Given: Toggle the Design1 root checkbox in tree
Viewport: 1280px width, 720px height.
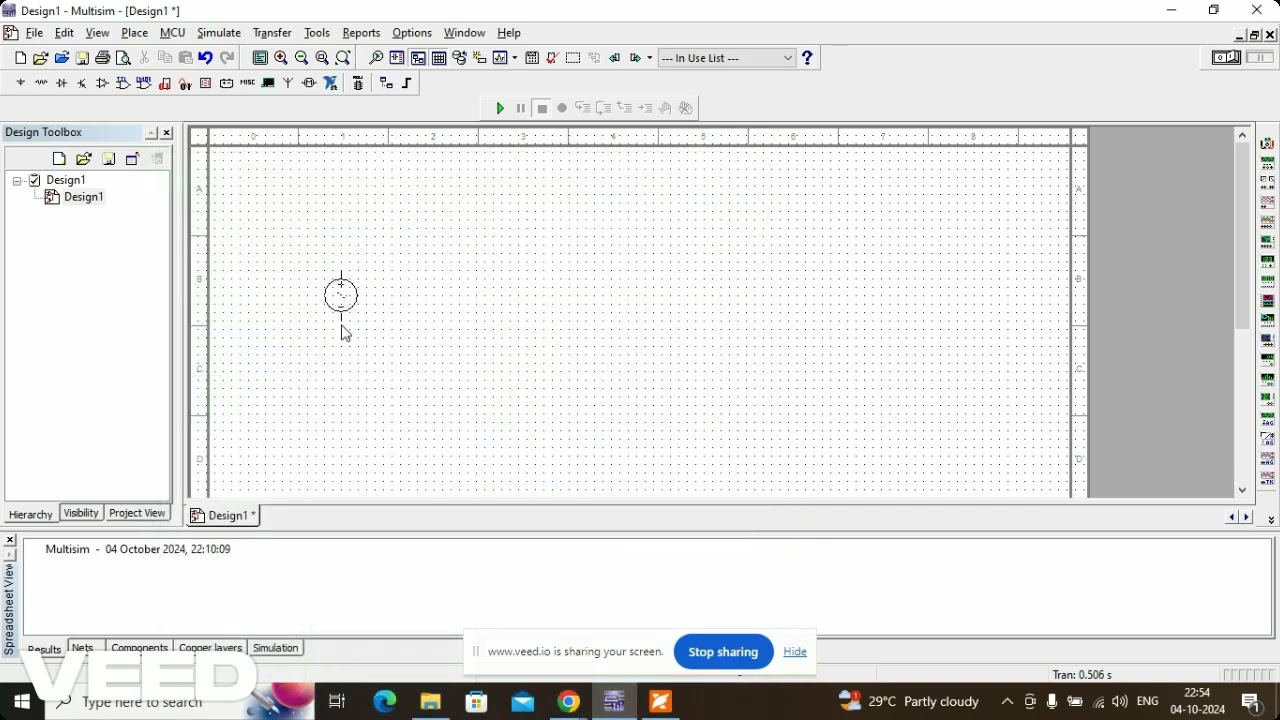Looking at the screenshot, I should pos(35,180).
